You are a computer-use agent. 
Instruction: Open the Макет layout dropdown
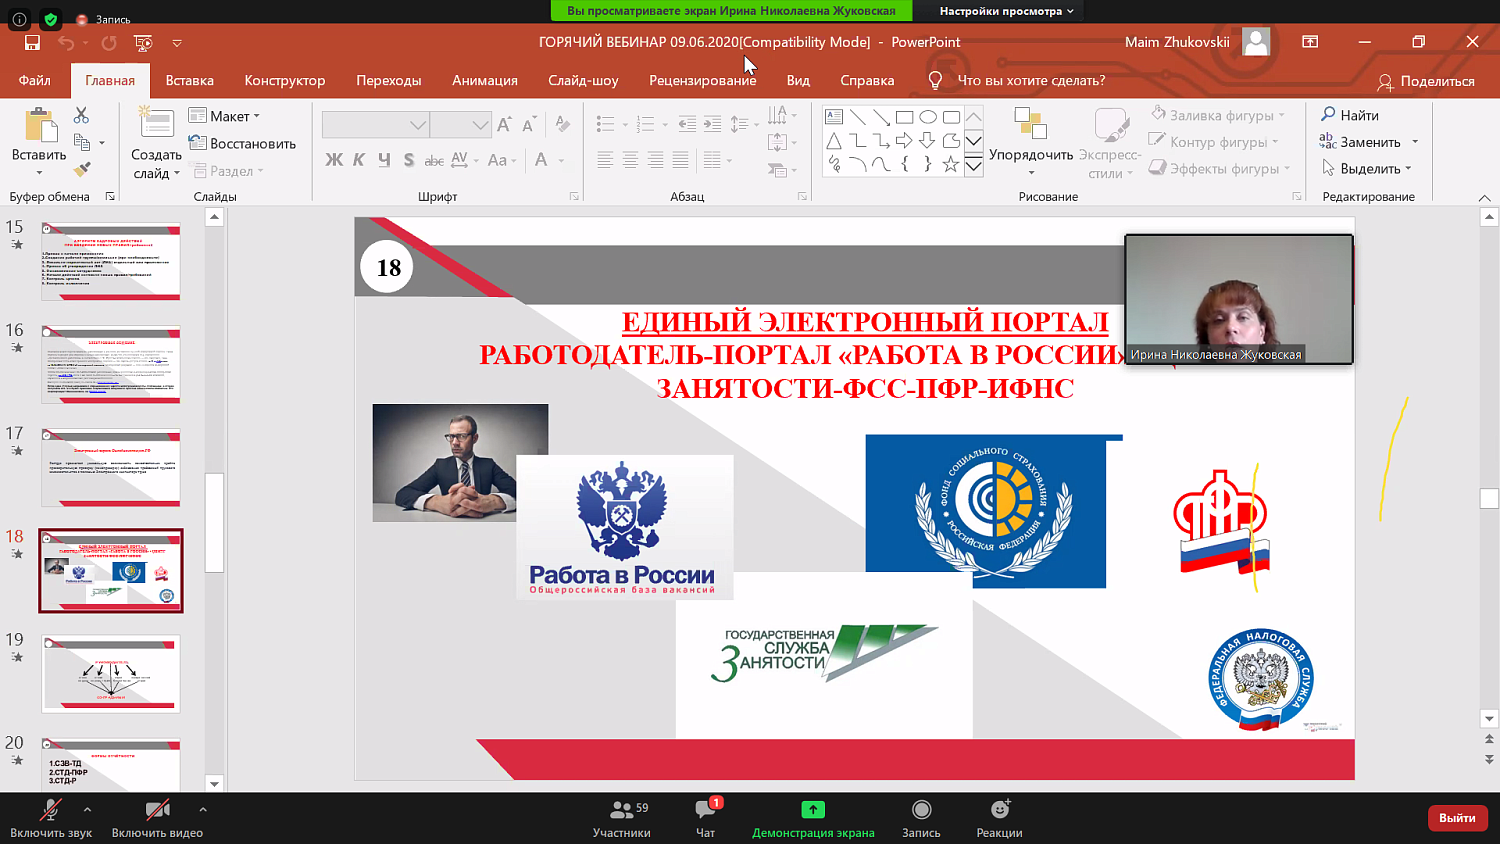click(x=226, y=116)
